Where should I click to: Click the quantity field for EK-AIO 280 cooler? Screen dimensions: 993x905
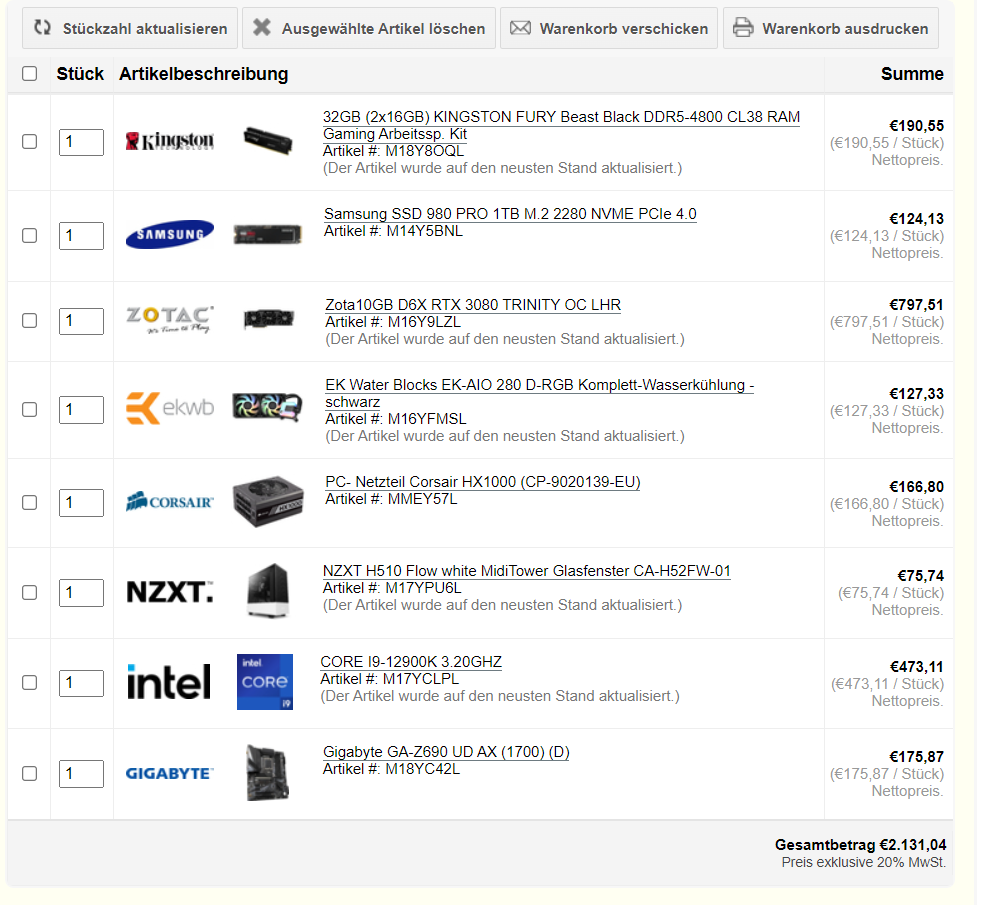81,410
